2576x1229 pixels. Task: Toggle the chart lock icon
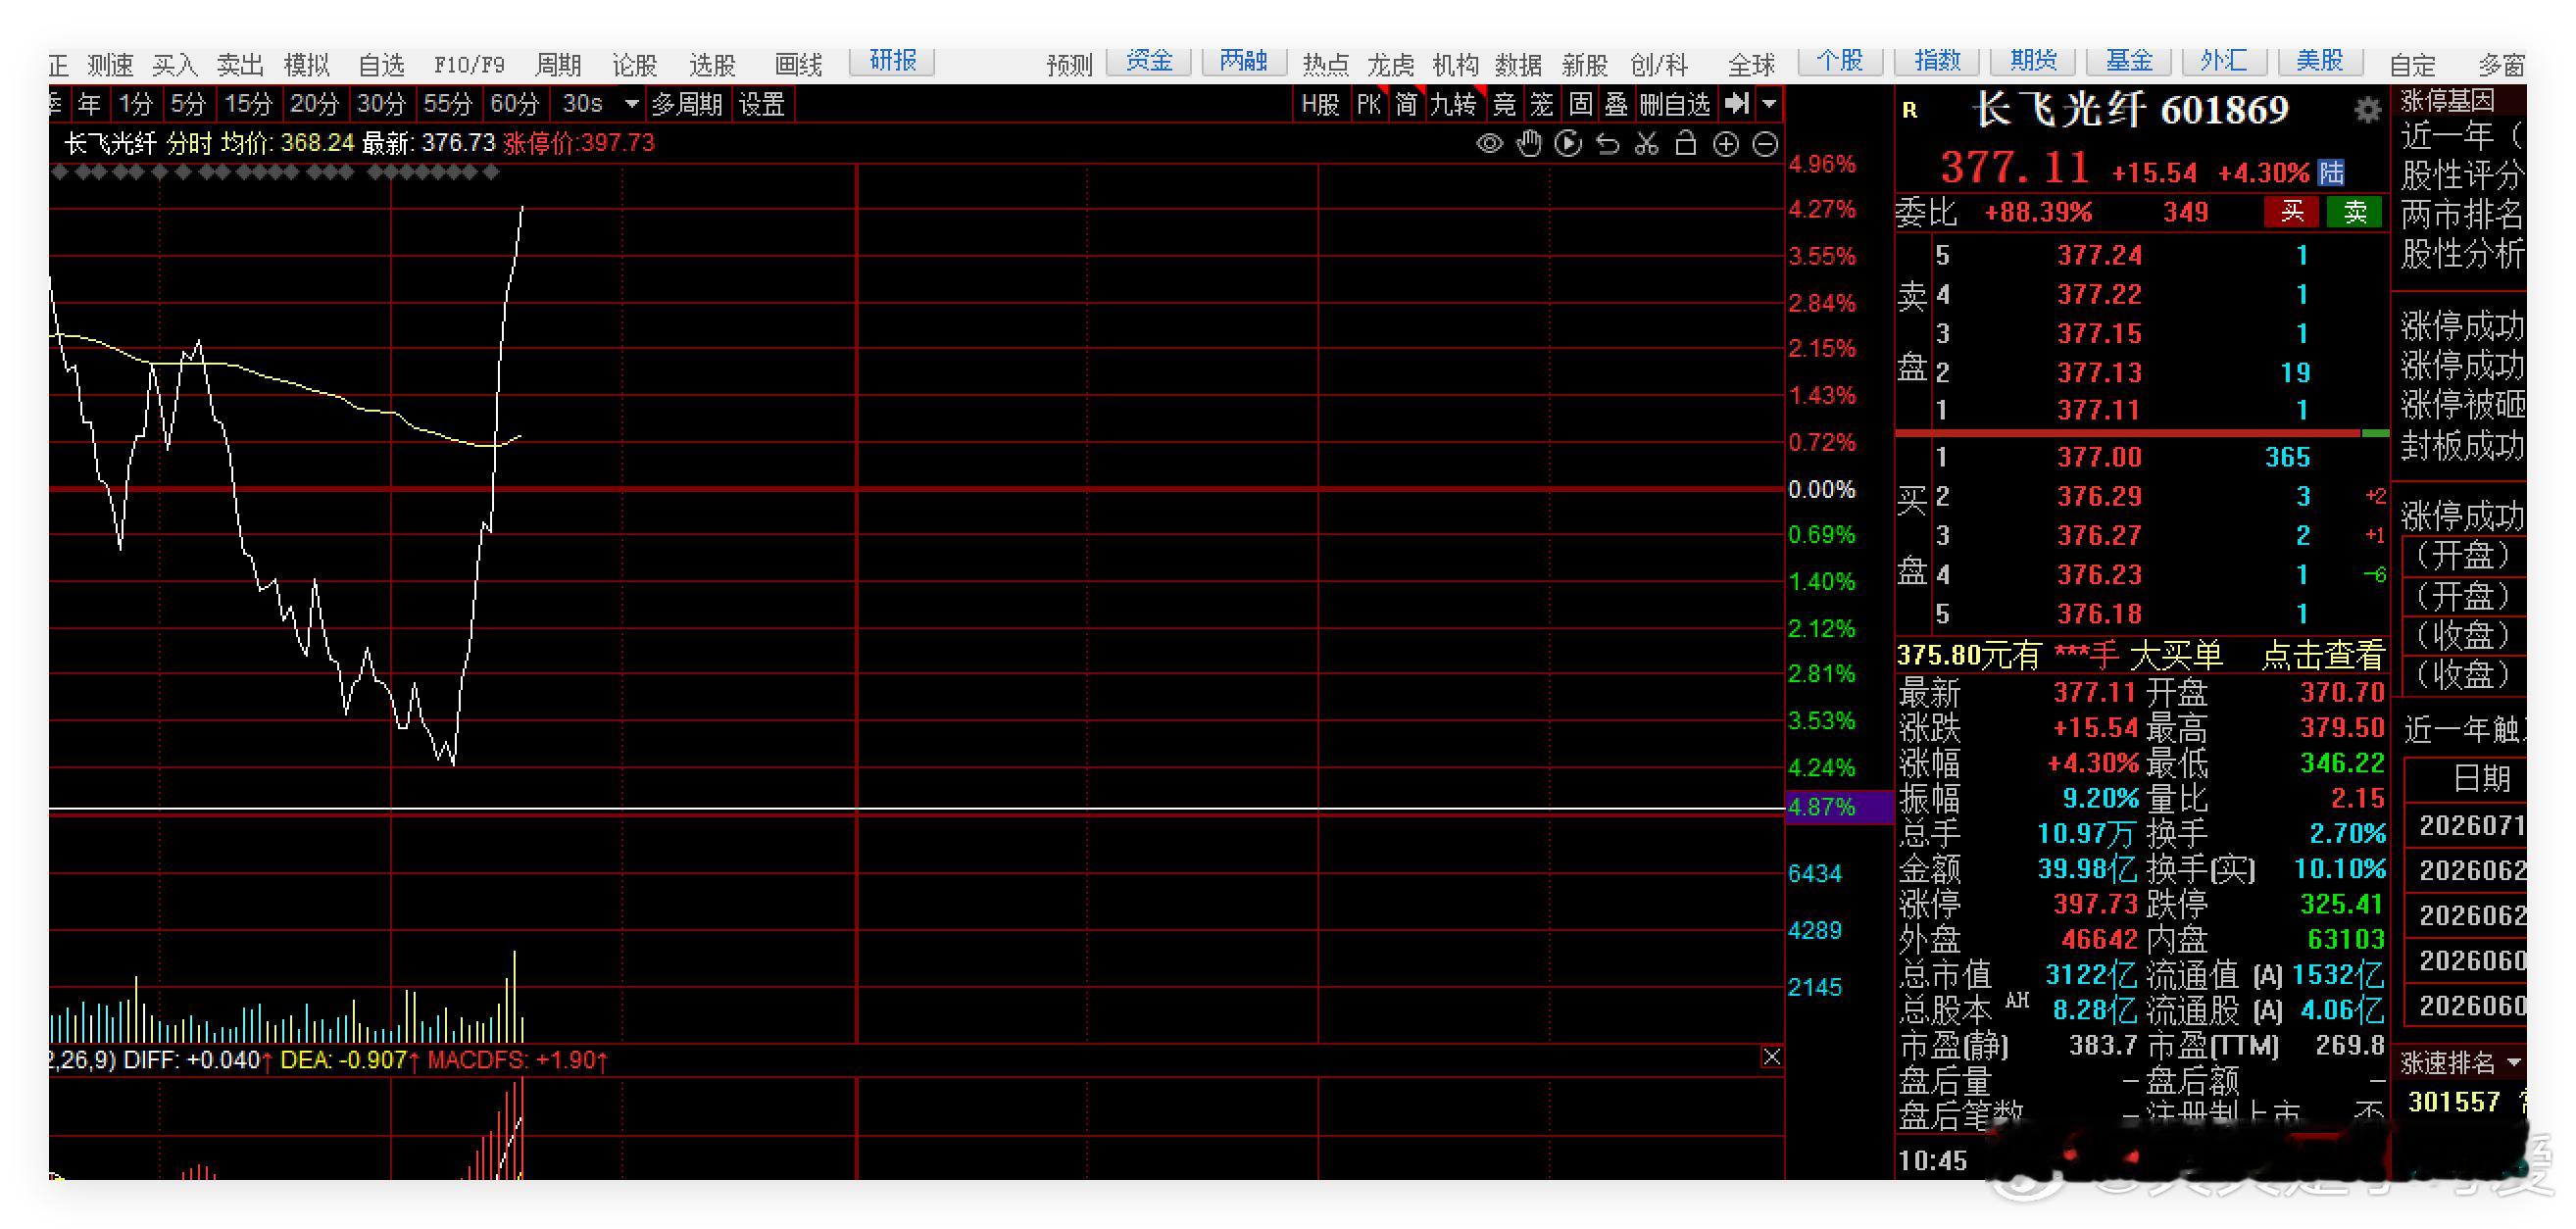(1686, 144)
